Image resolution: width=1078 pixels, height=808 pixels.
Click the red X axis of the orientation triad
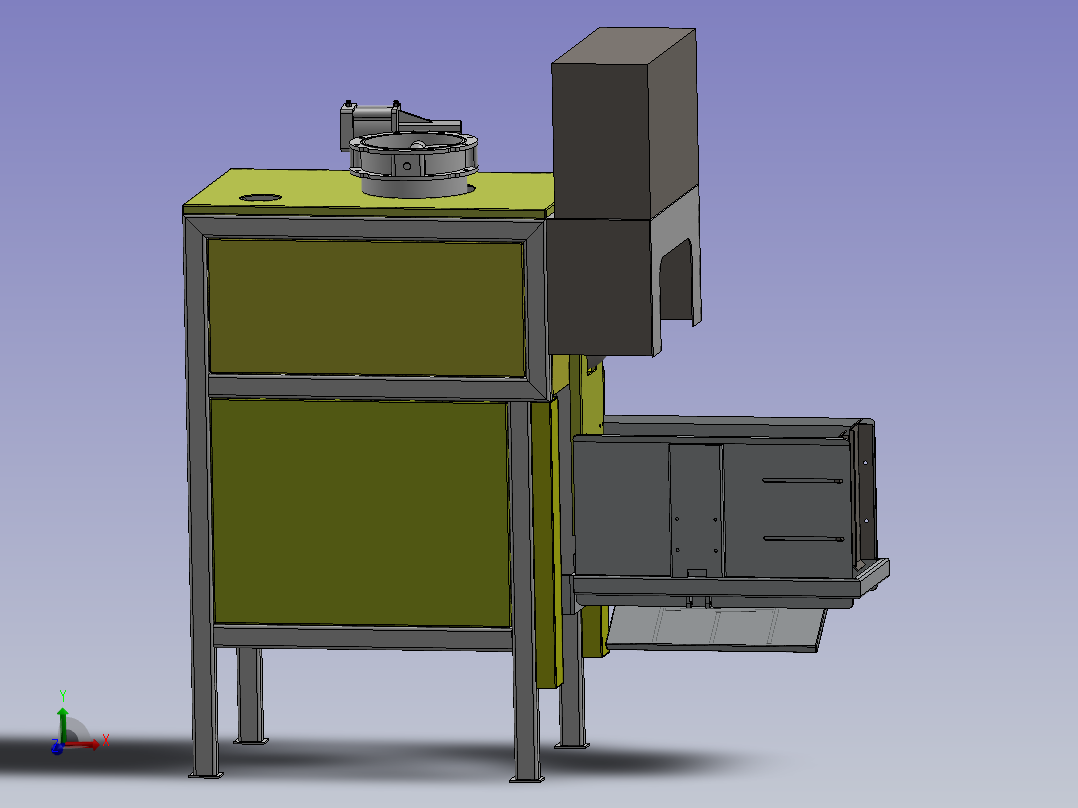84,744
